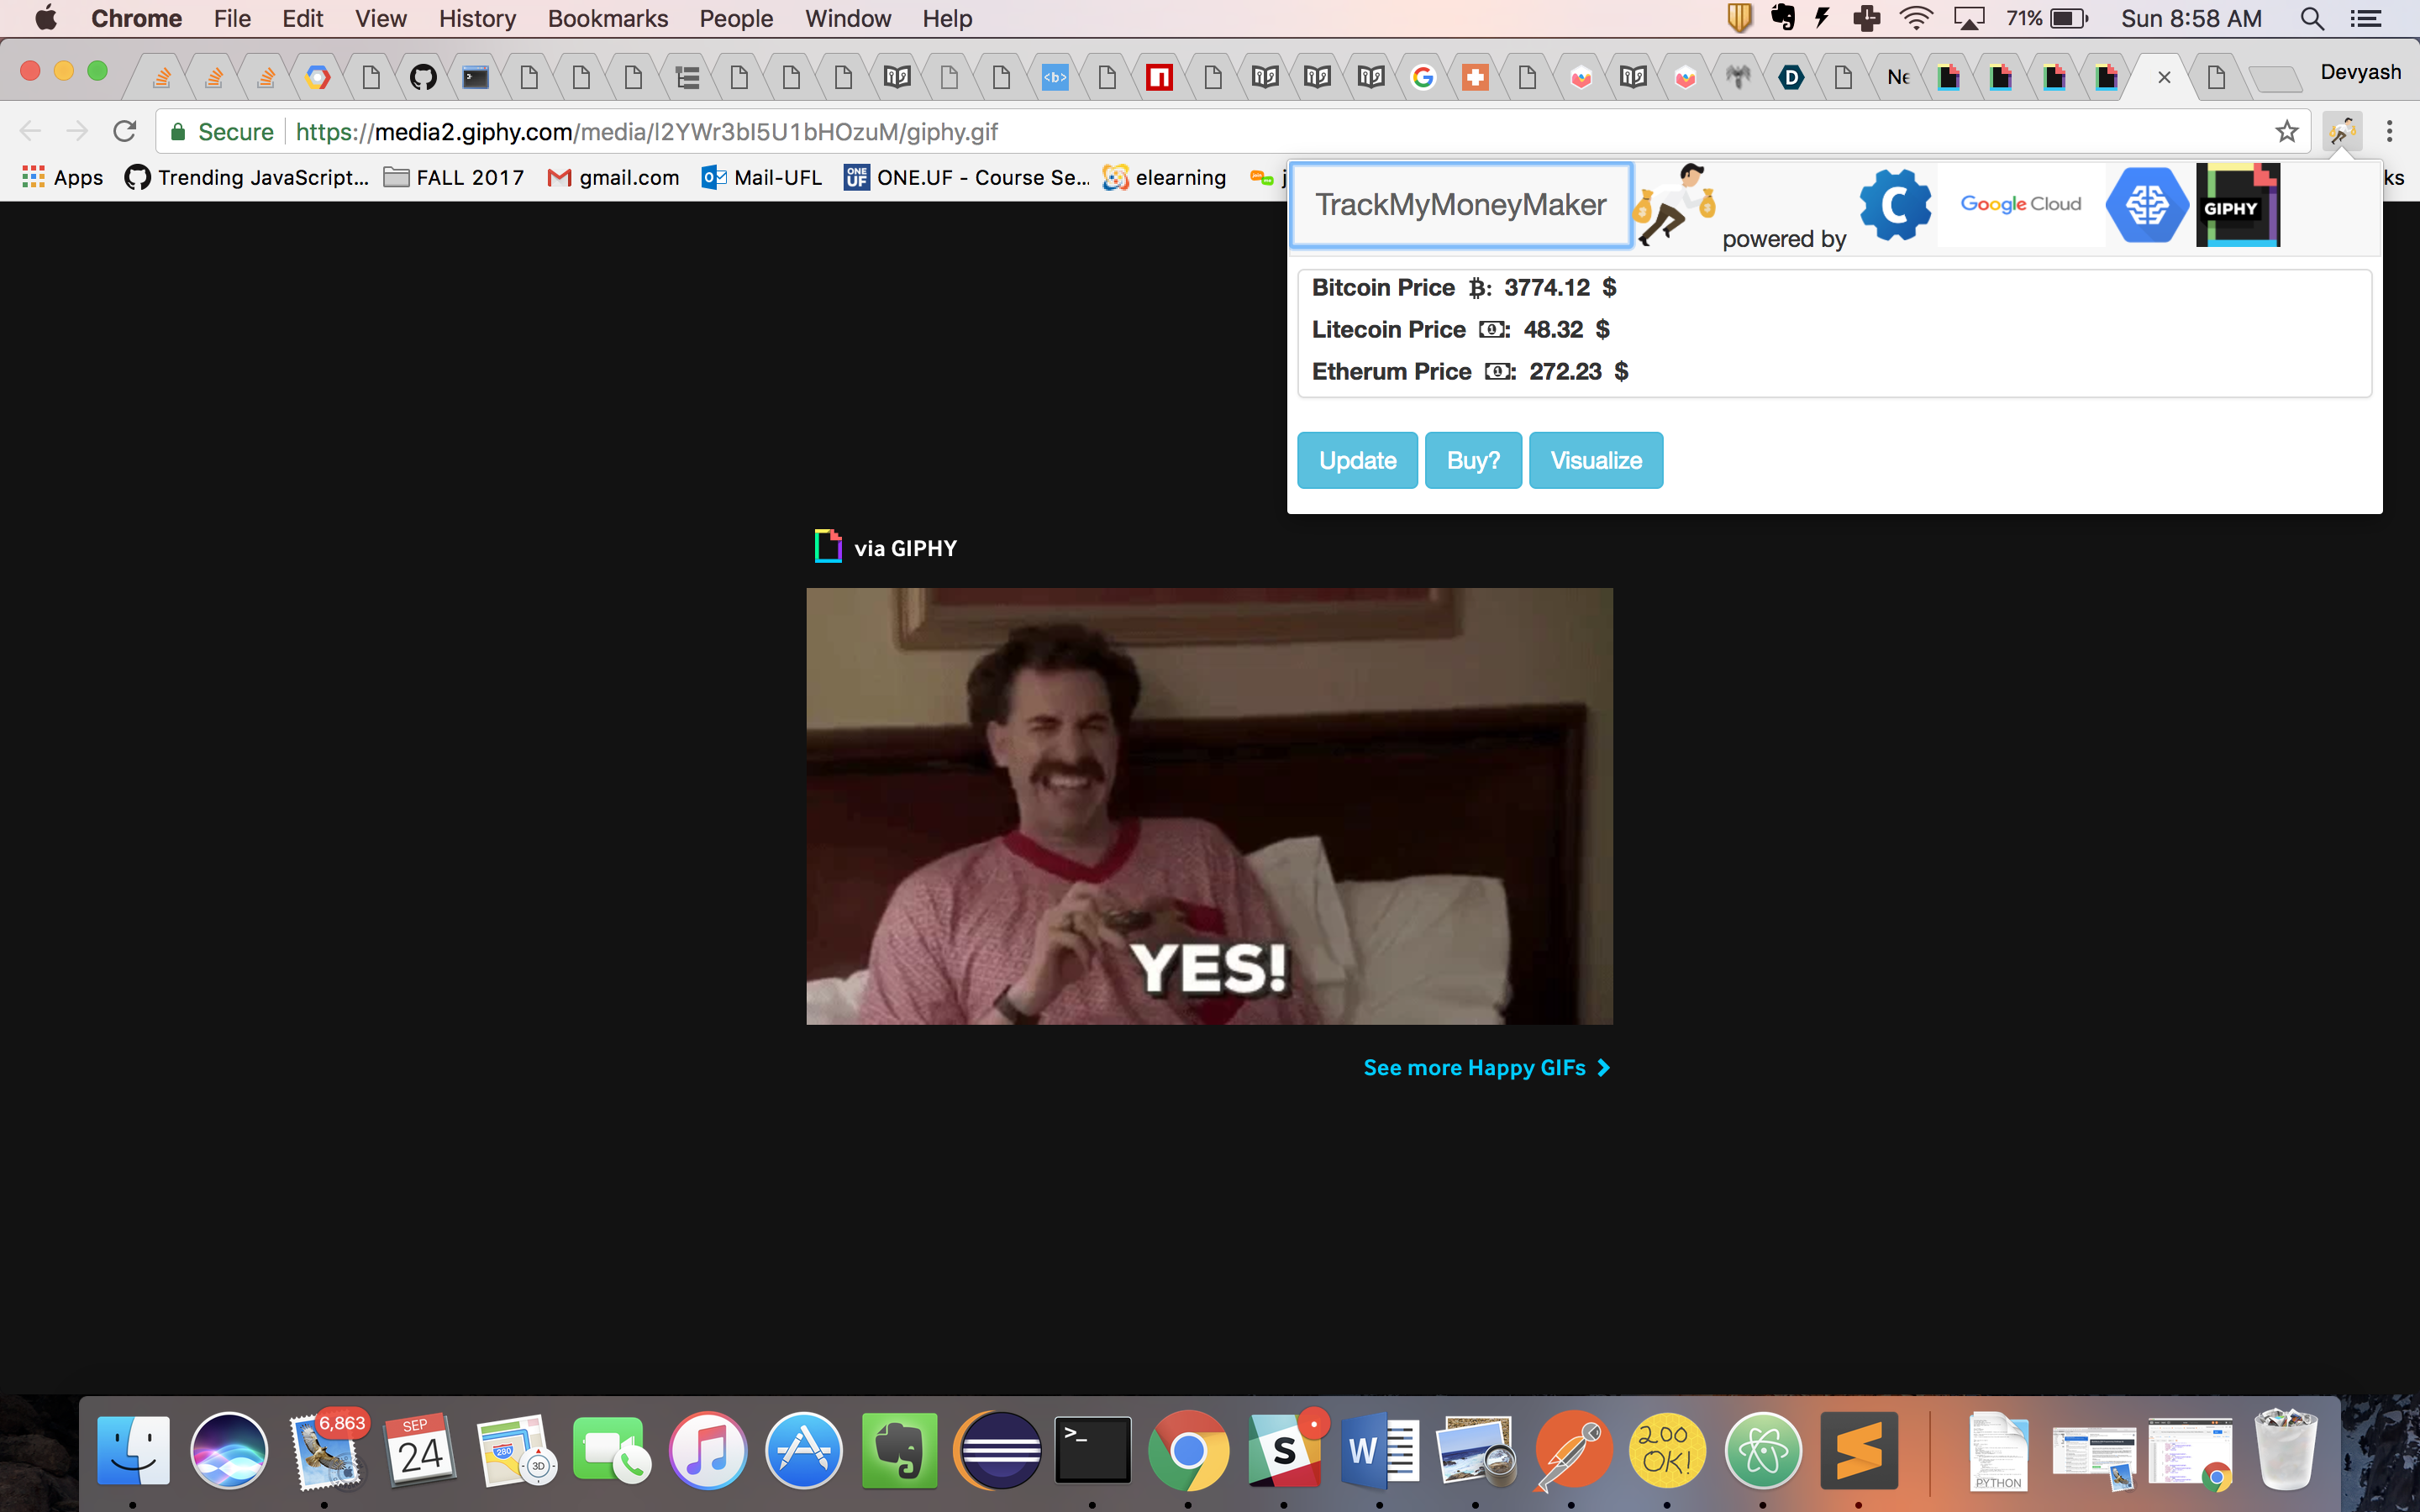Click the blue Coinbase gear logo
Screen dimensions: 2420x1512
[1895, 204]
